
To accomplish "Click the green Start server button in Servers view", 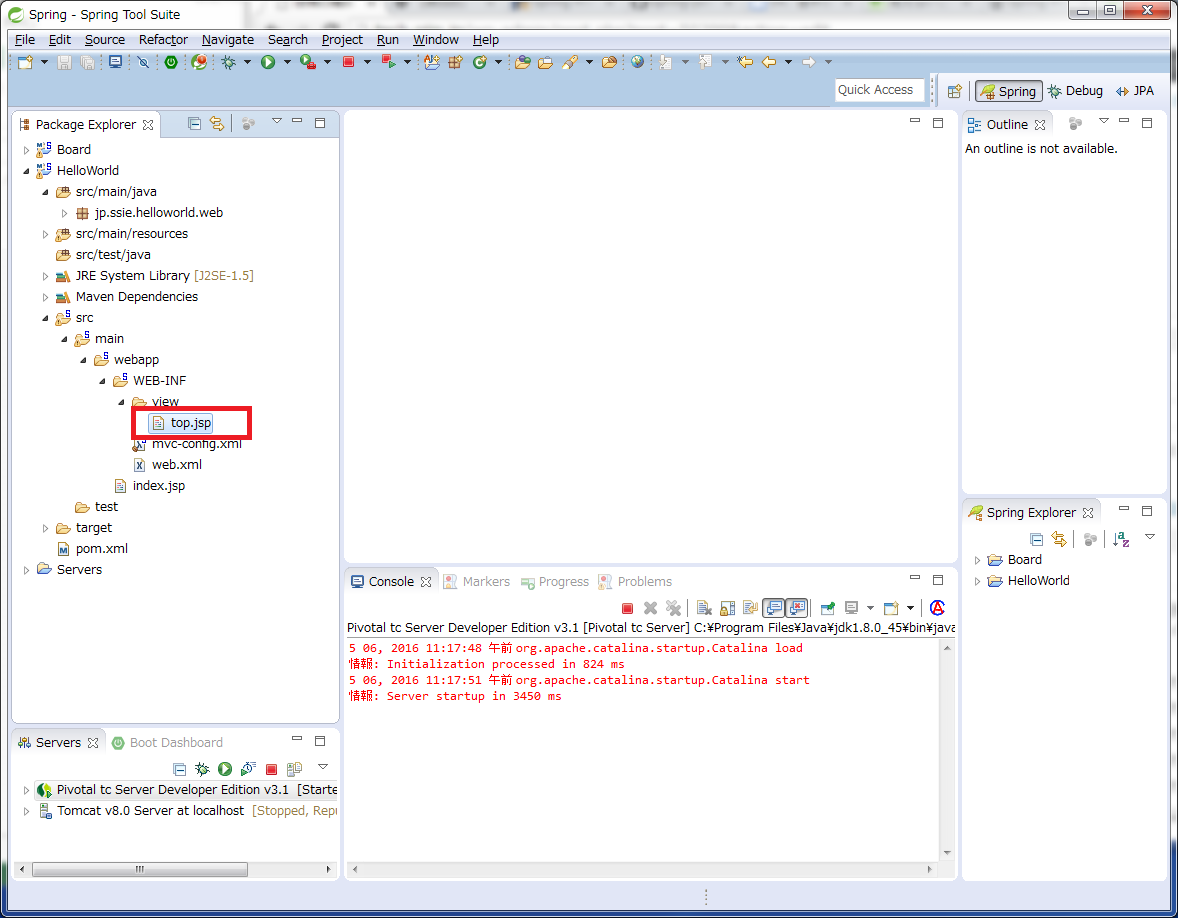I will tap(225, 769).
